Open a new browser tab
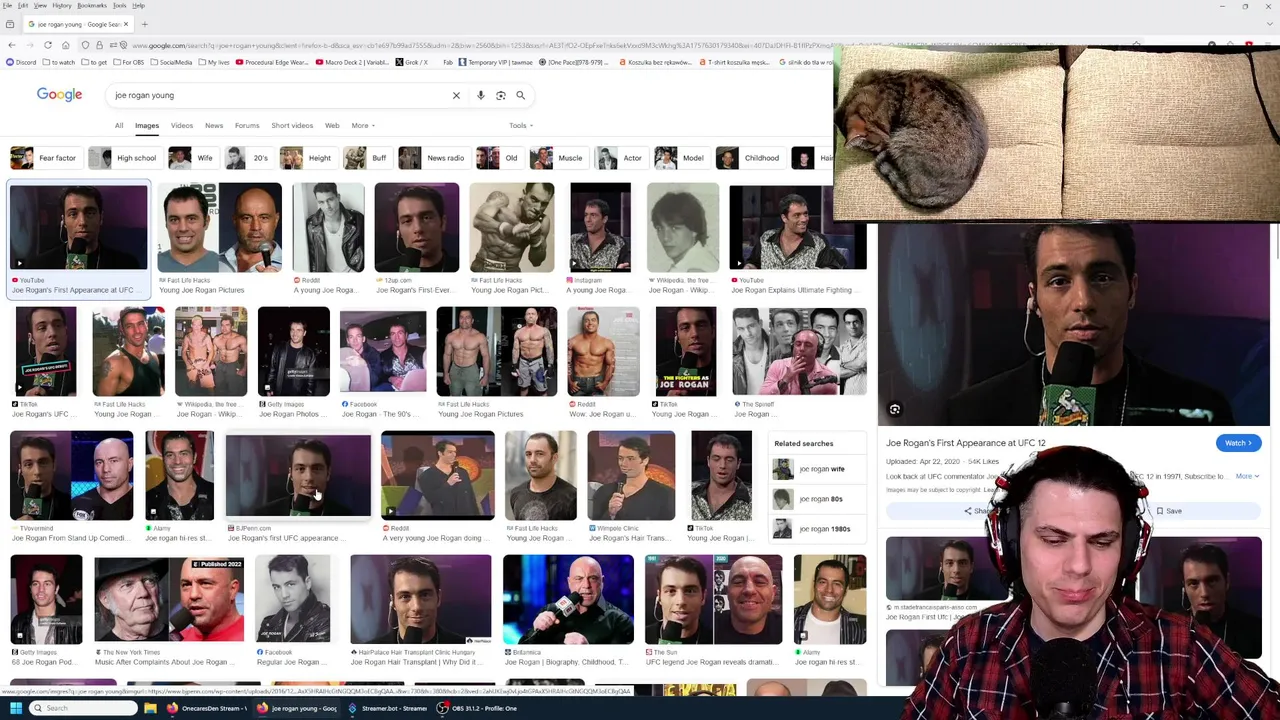 coord(144,24)
